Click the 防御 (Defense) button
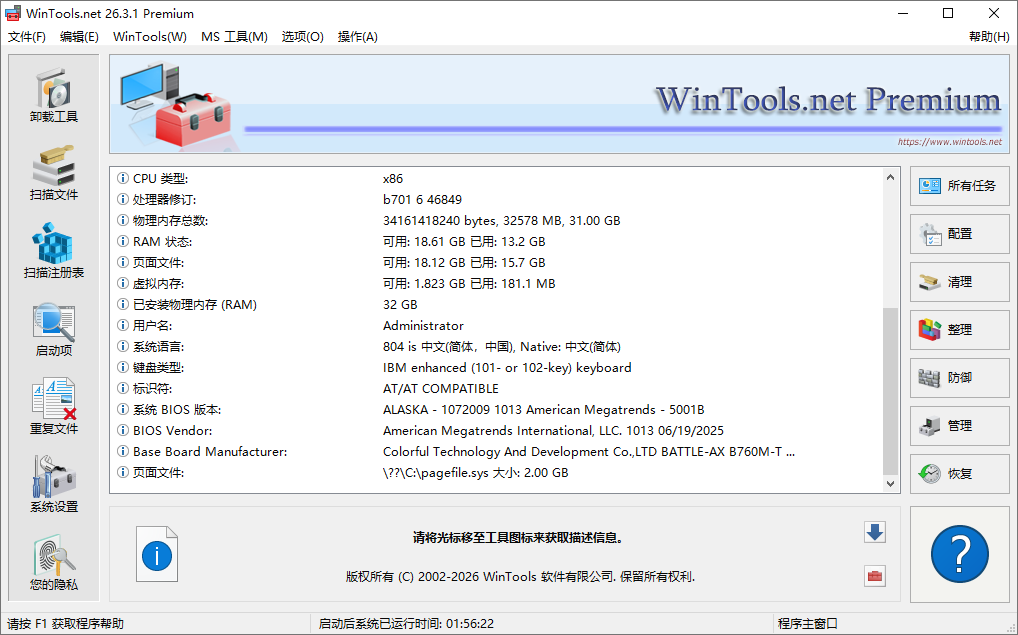1018x635 pixels. point(959,378)
